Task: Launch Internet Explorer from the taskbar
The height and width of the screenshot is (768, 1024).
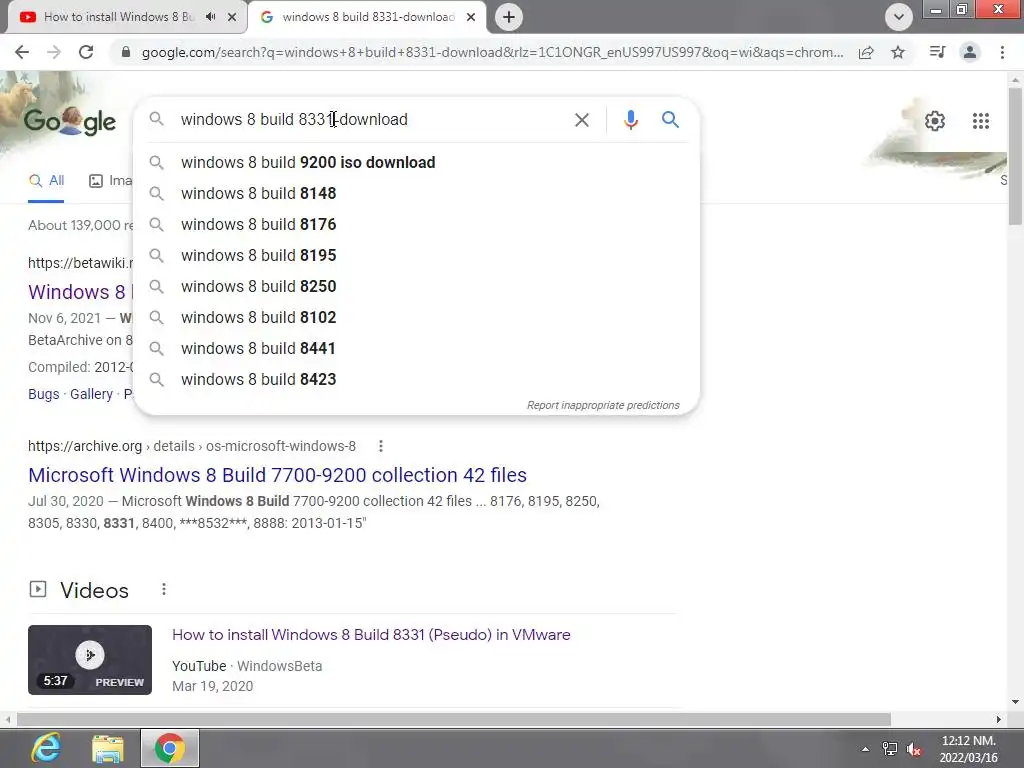Action: [x=46, y=748]
